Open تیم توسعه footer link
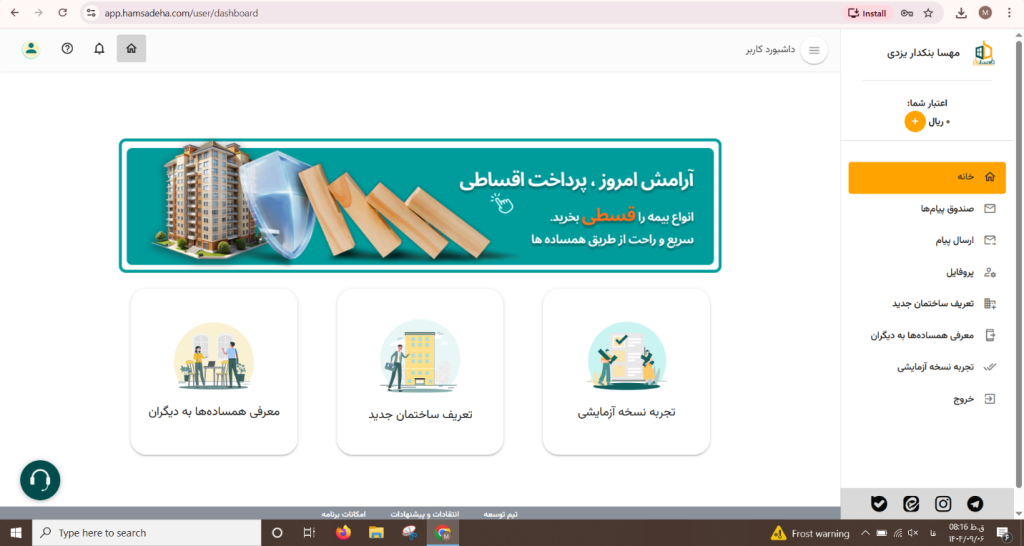This screenshot has width=1024, height=546. coord(500,515)
